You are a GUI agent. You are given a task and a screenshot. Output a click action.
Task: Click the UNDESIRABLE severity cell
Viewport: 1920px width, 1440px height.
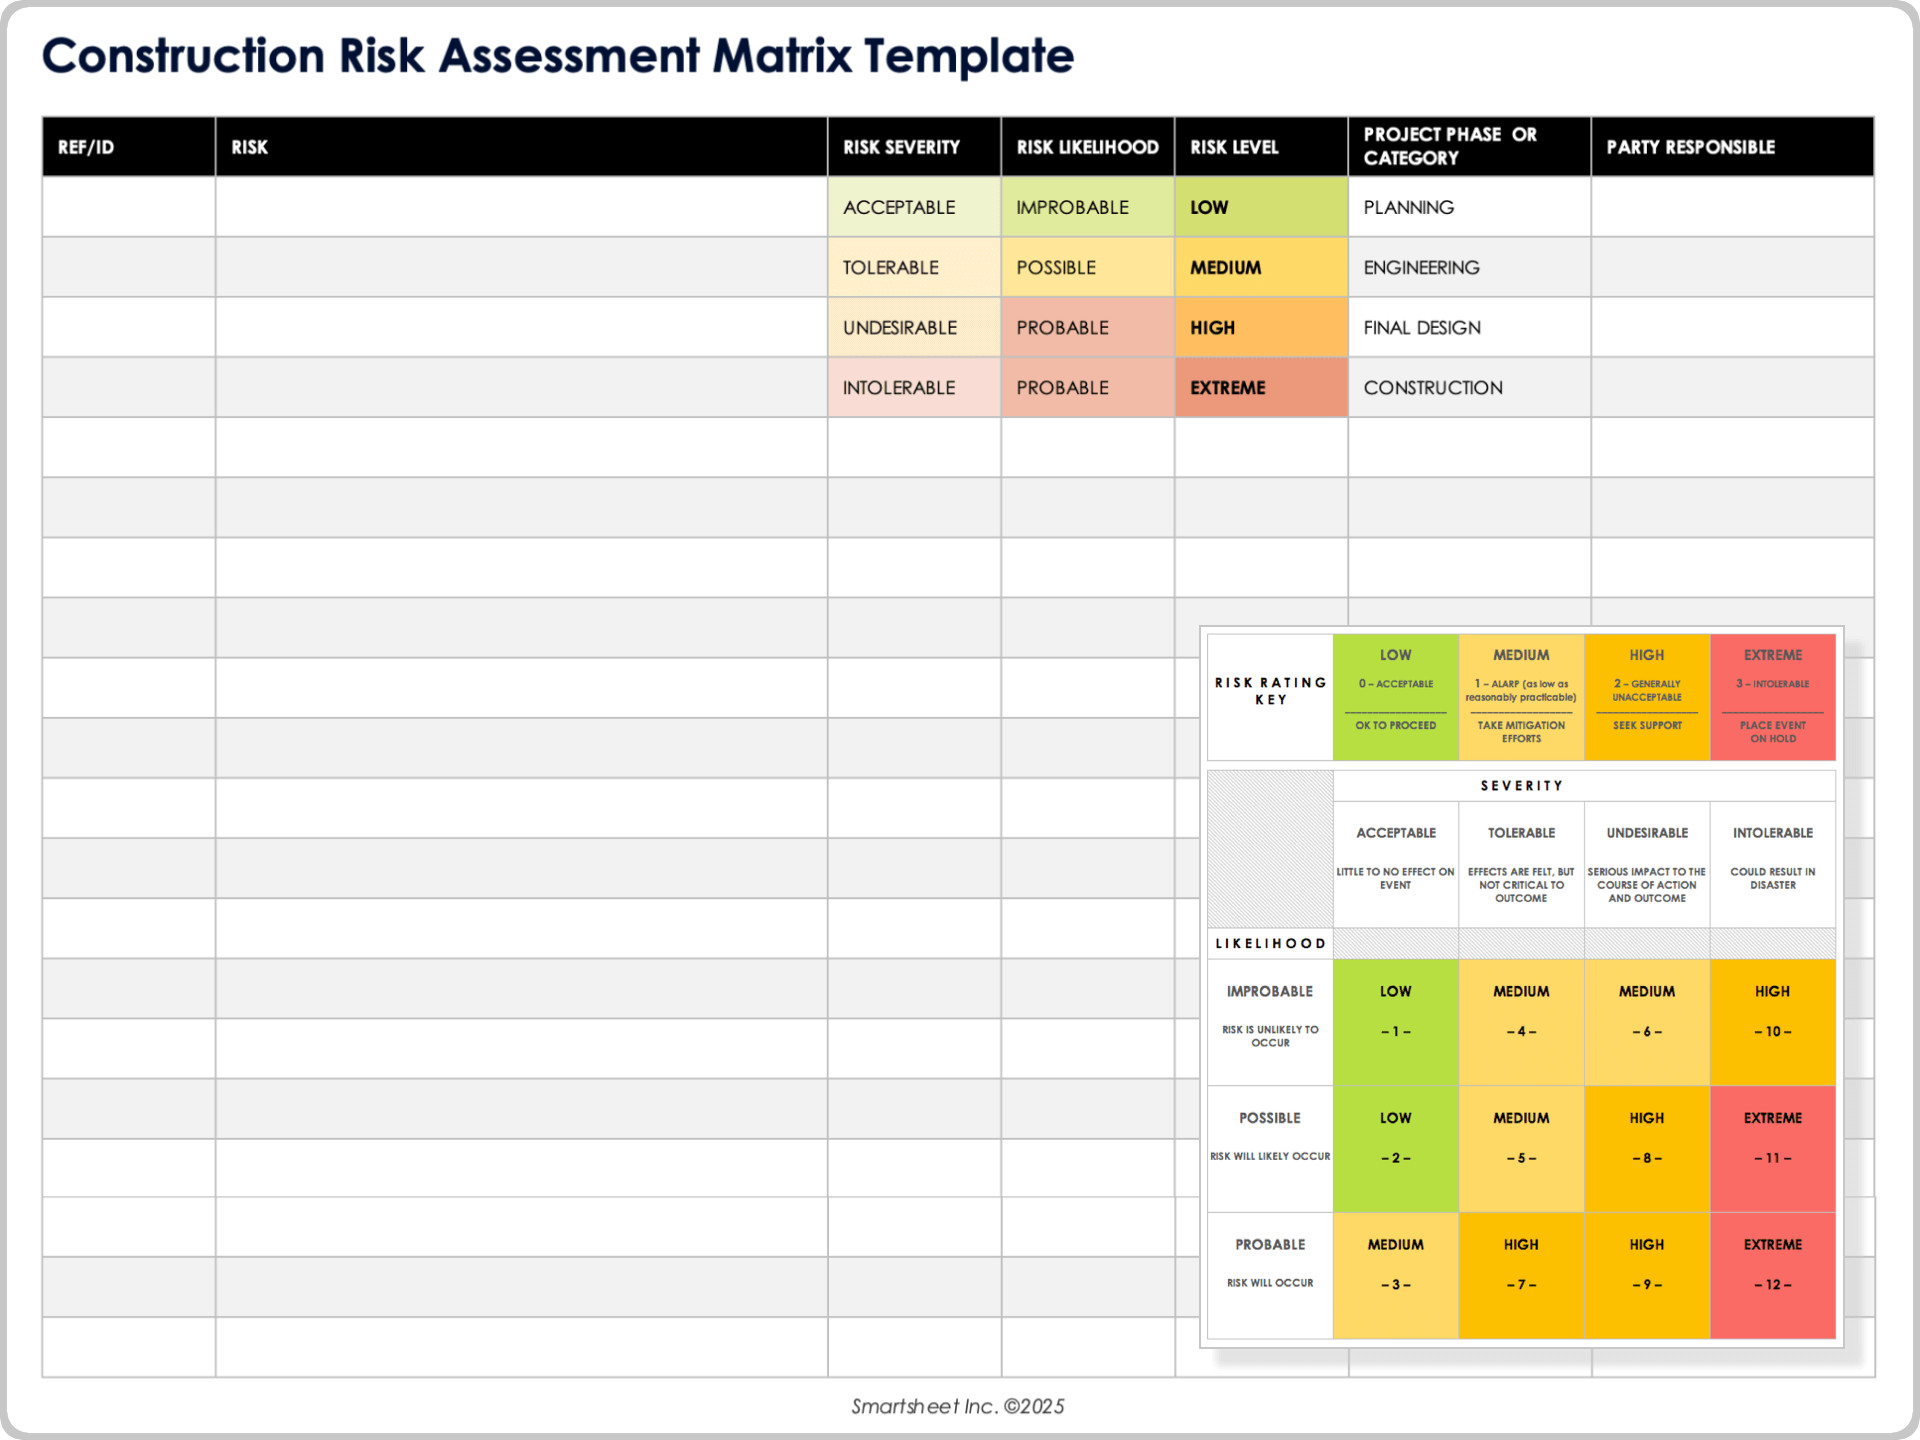(899, 327)
